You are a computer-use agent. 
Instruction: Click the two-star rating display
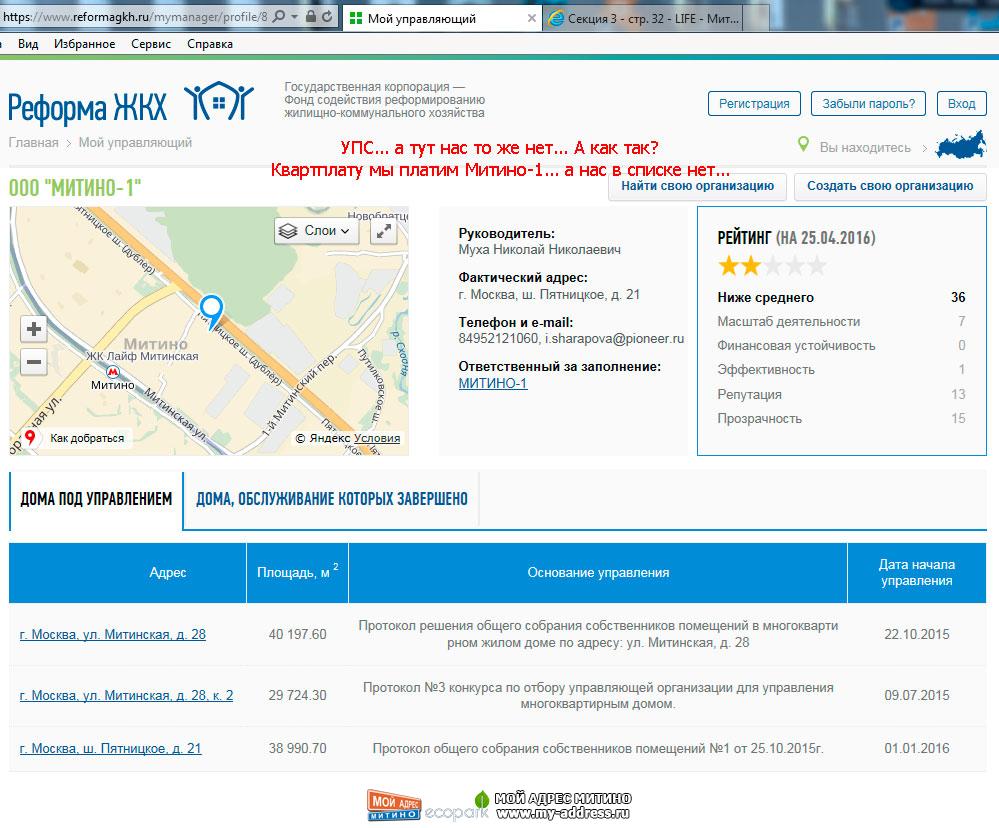point(772,266)
